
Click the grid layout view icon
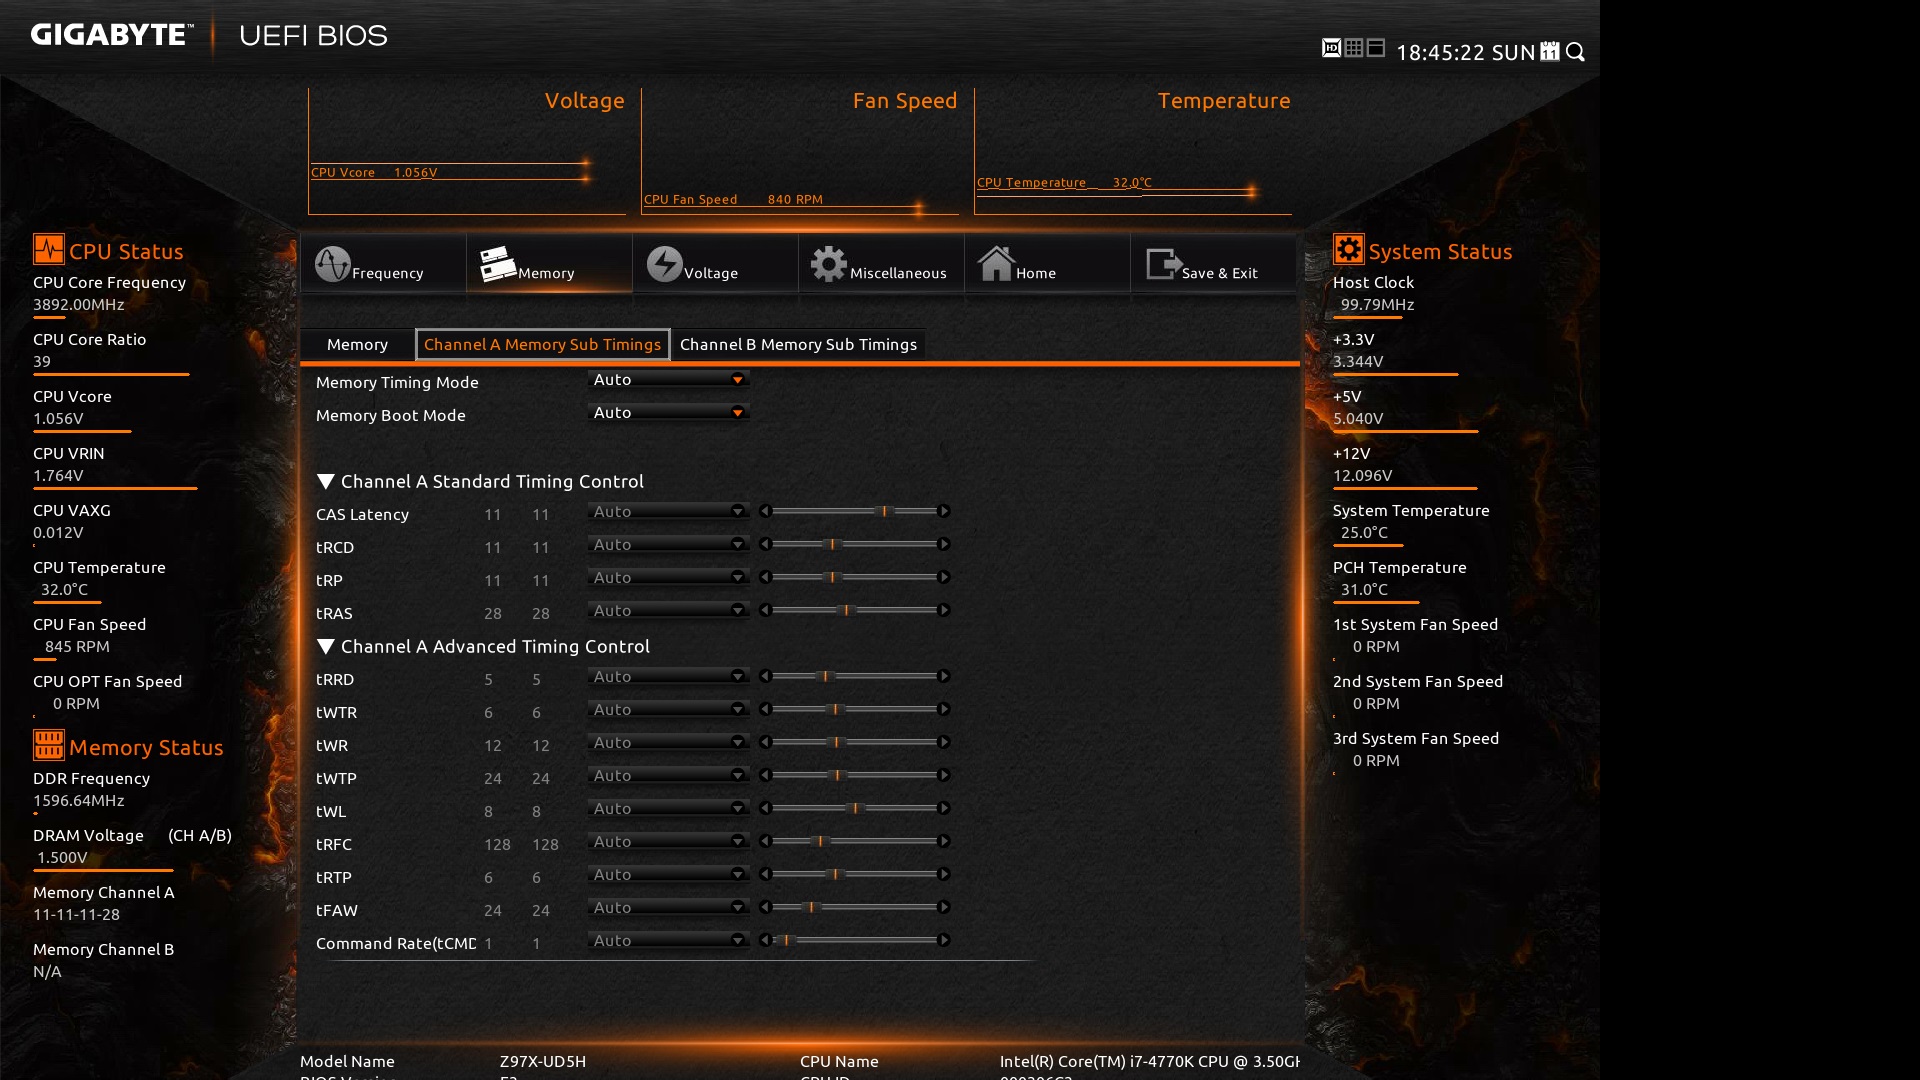[x=1354, y=48]
